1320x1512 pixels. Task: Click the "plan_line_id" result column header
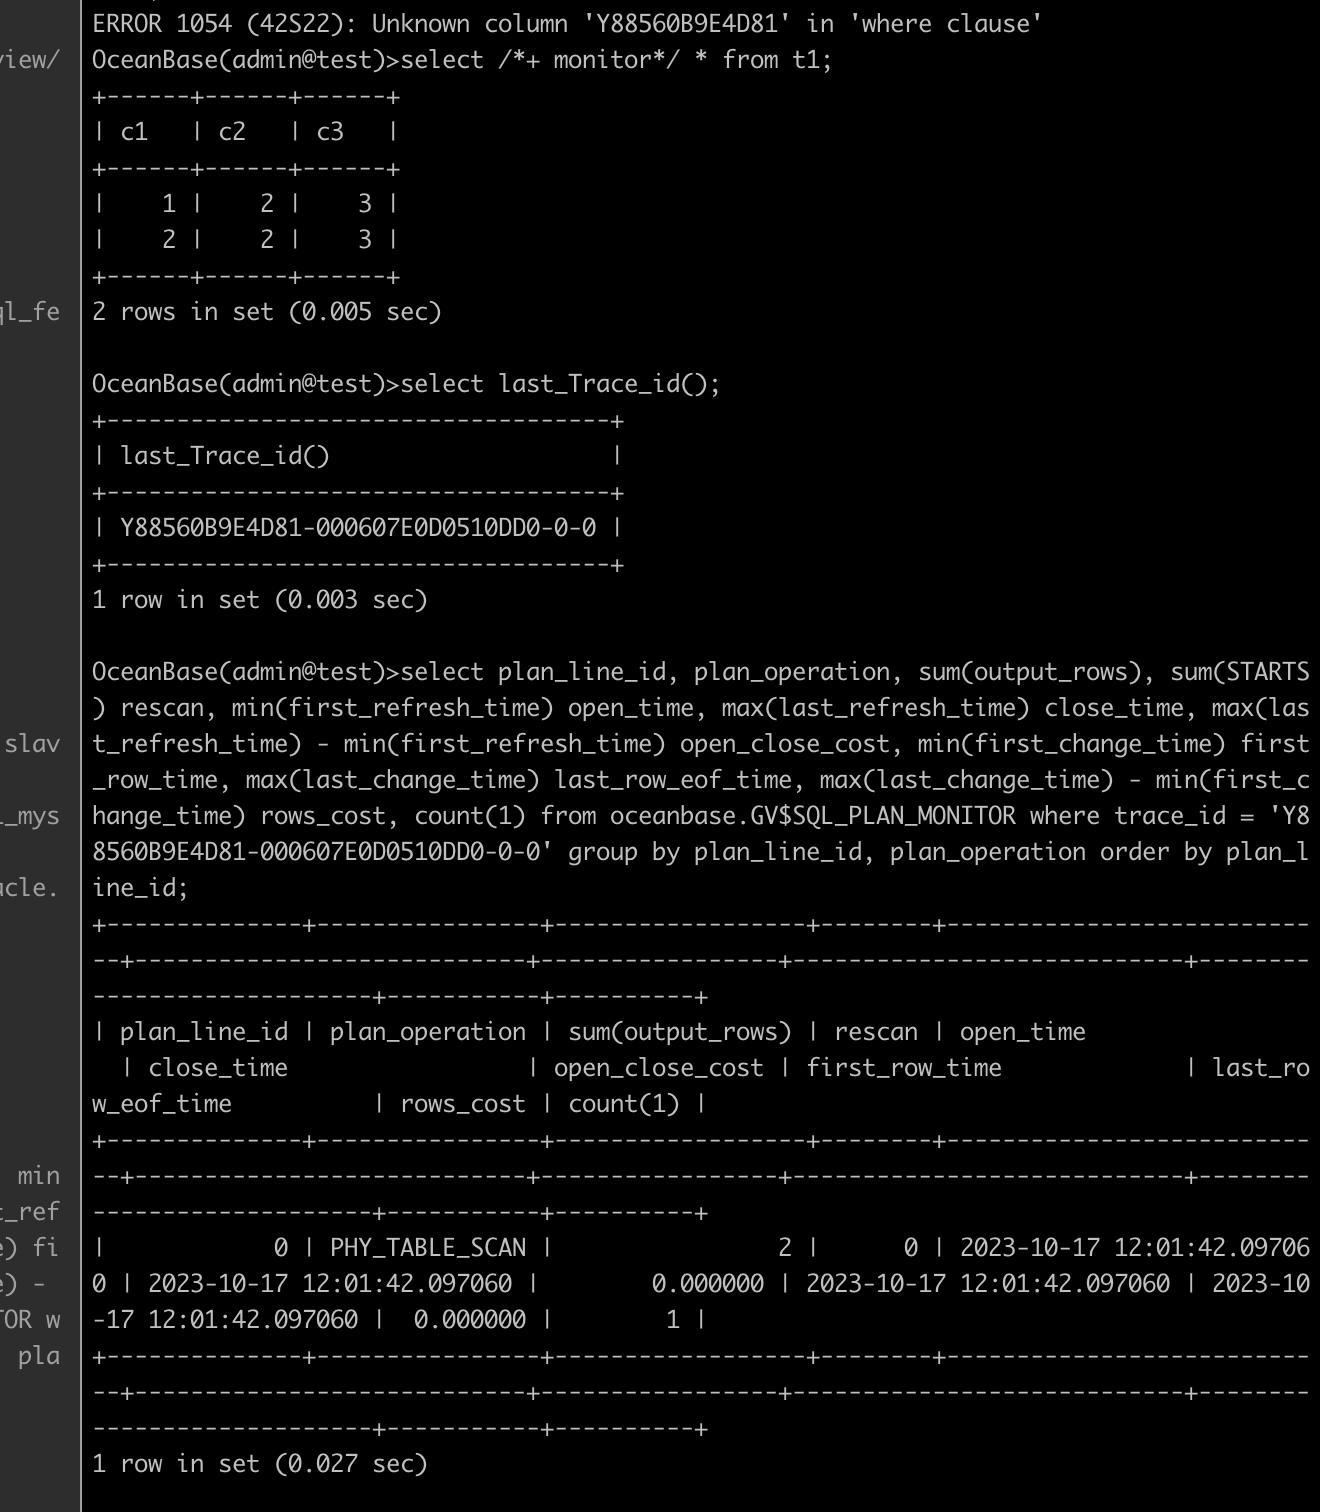pyautogui.click(x=204, y=1032)
